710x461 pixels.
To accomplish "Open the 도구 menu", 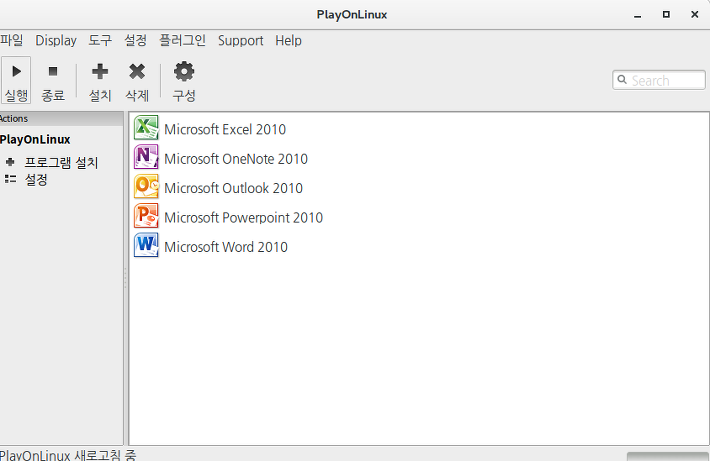I will coord(100,40).
